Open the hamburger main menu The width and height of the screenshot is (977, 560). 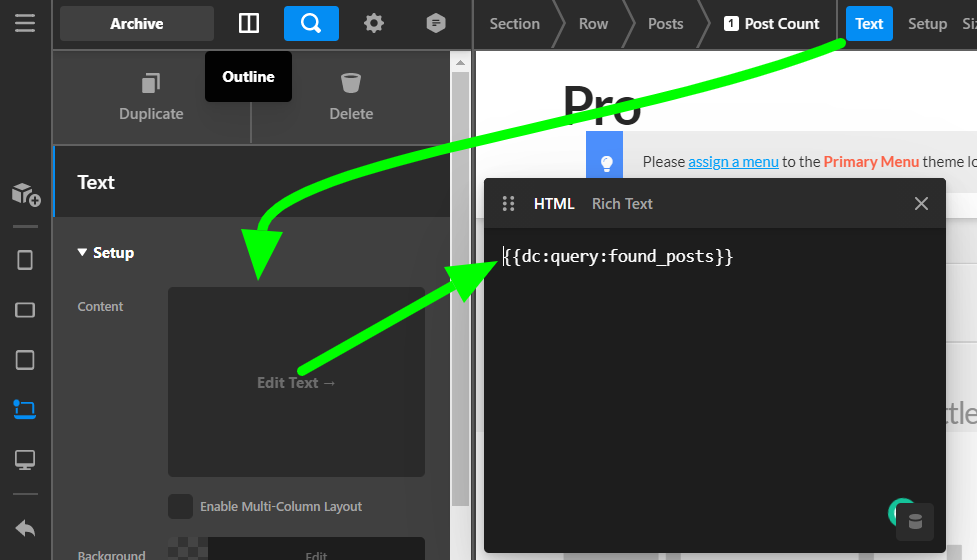tap(25, 23)
